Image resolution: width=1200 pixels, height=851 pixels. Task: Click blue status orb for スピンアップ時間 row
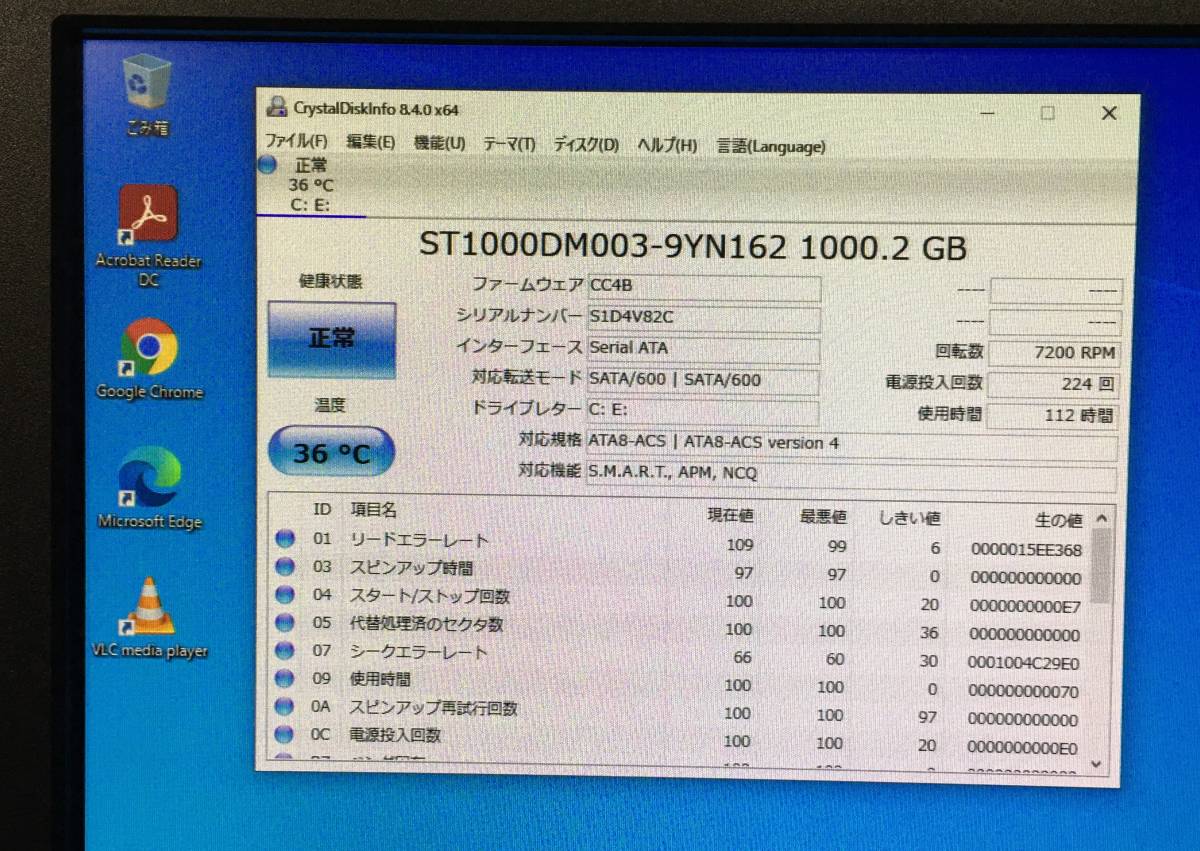[x=285, y=567]
